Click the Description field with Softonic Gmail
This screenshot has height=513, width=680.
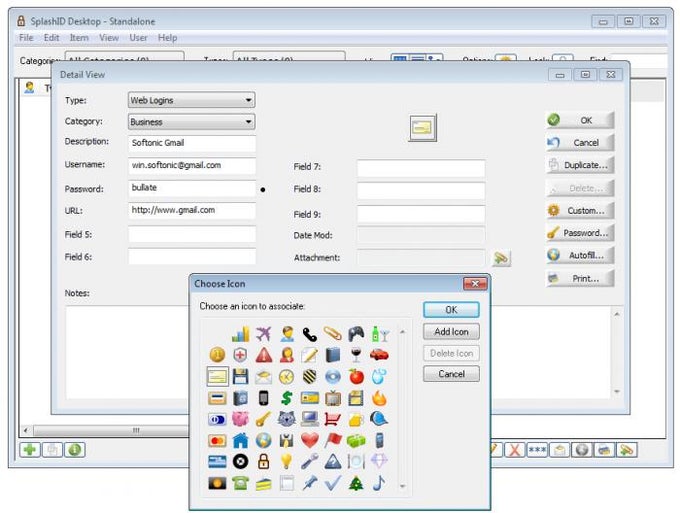pos(192,143)
